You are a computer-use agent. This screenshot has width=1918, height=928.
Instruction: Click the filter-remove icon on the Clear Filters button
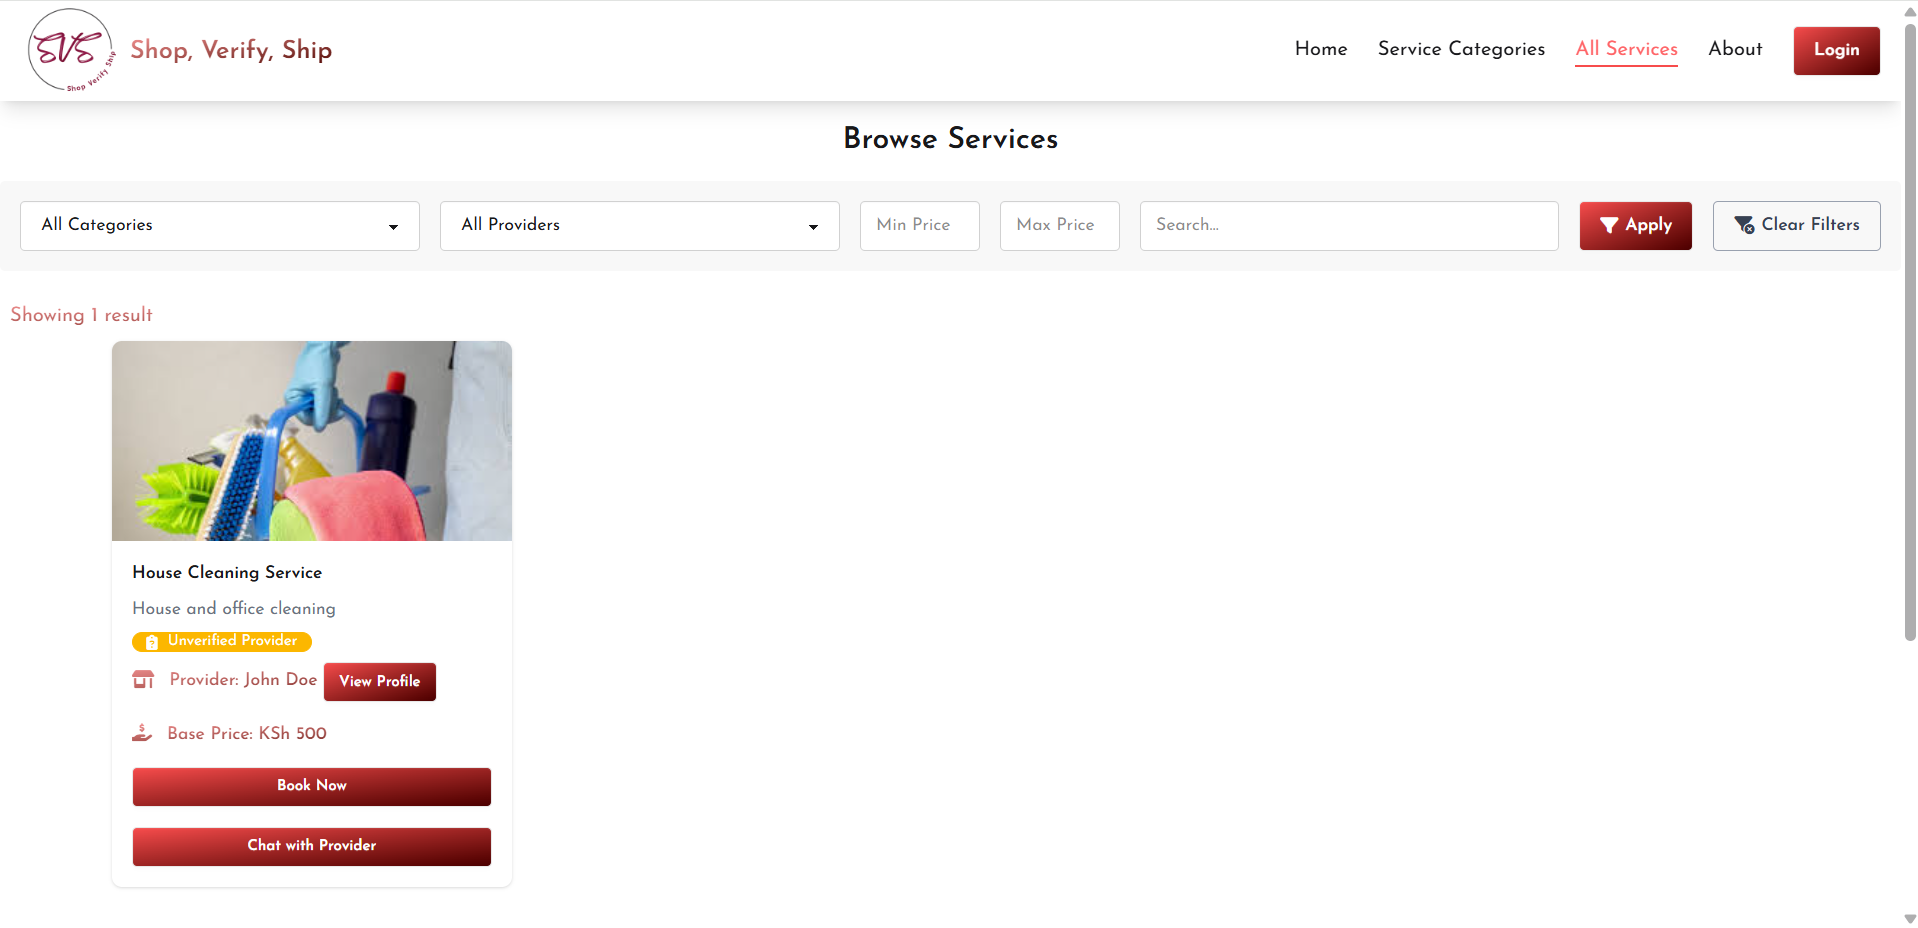click(1744, 226)
